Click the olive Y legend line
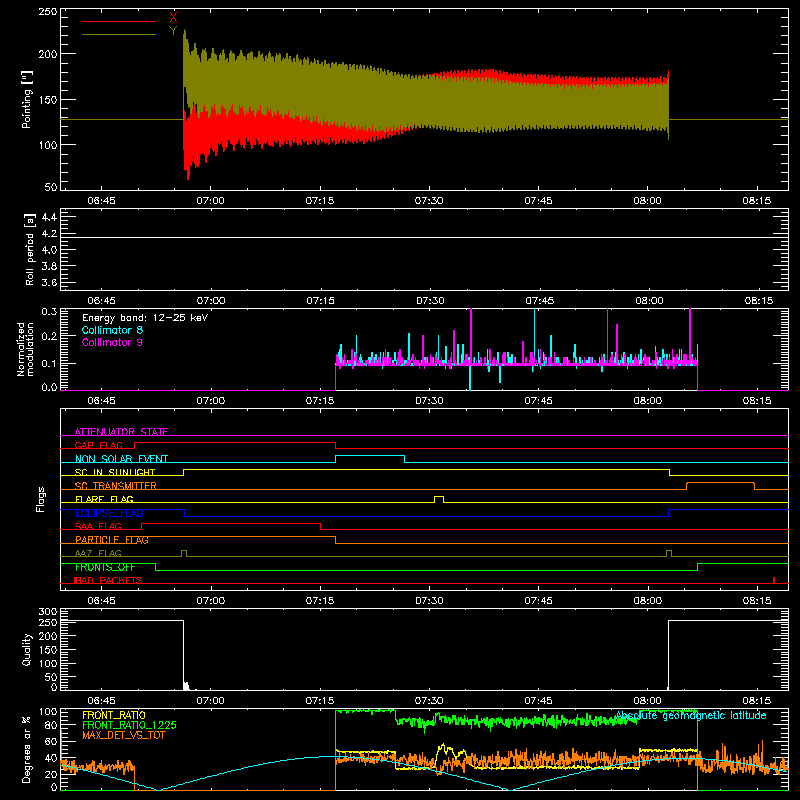This screenshot has width=800, height=800. click(119, 34)
